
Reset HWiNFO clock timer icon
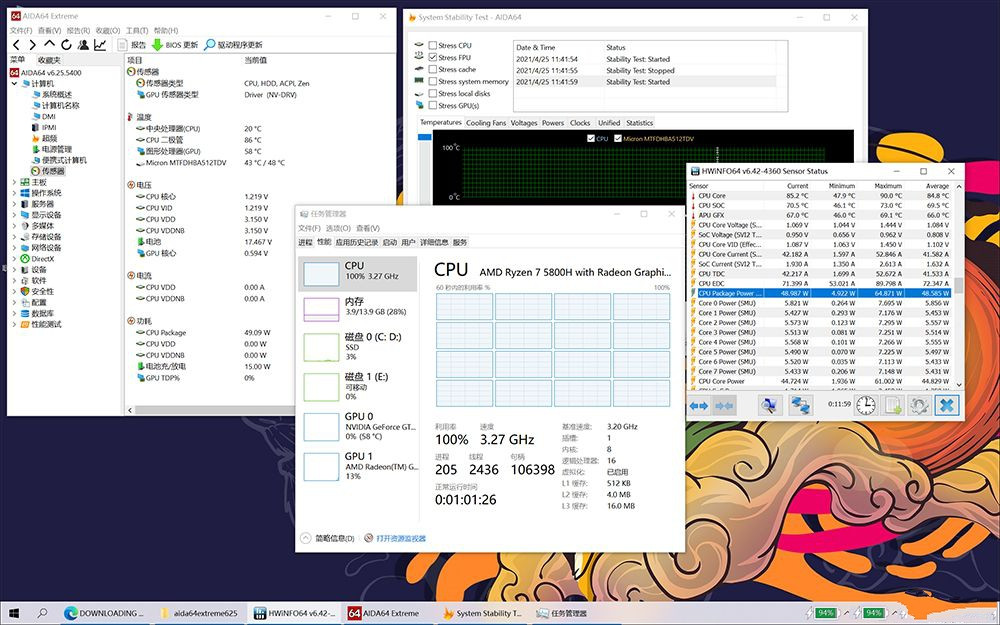[865, 405]
